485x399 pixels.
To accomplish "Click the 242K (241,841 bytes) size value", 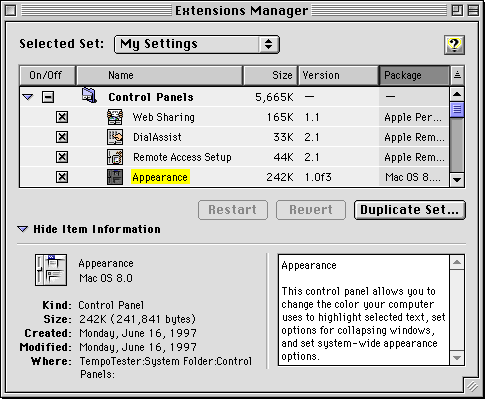I will coord(137,319).
